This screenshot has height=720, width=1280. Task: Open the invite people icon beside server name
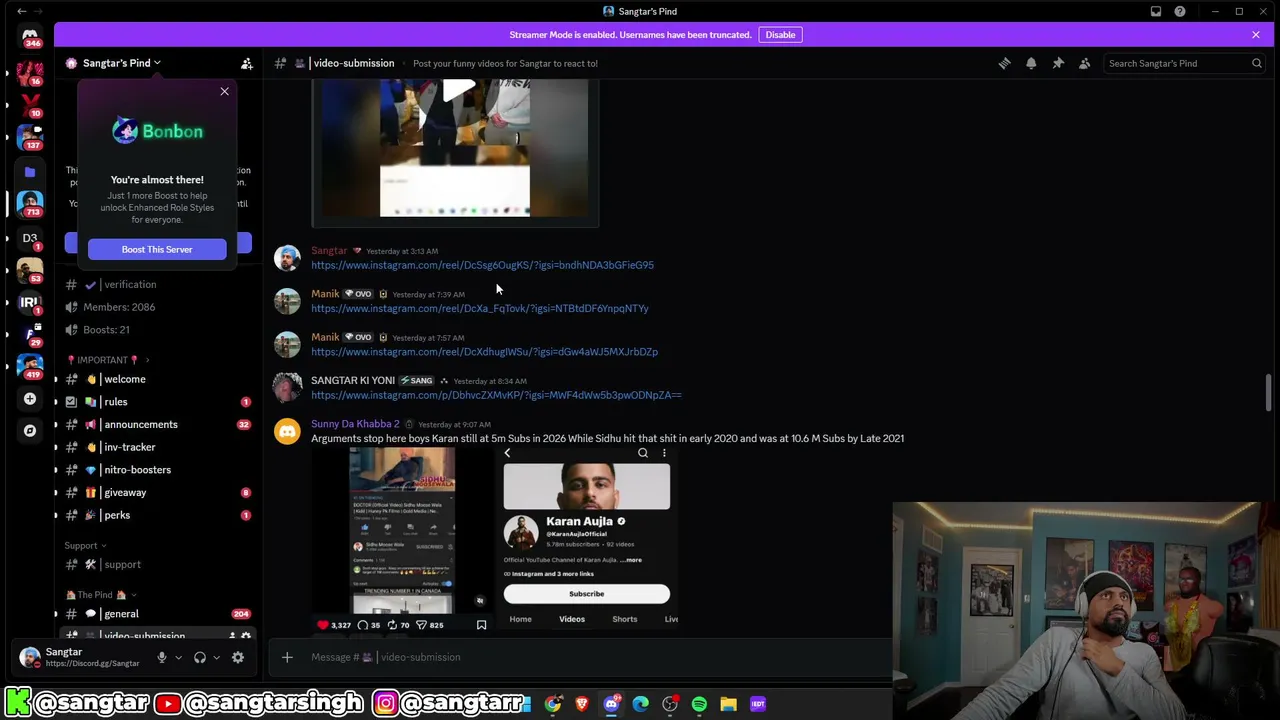coord(247,63)
